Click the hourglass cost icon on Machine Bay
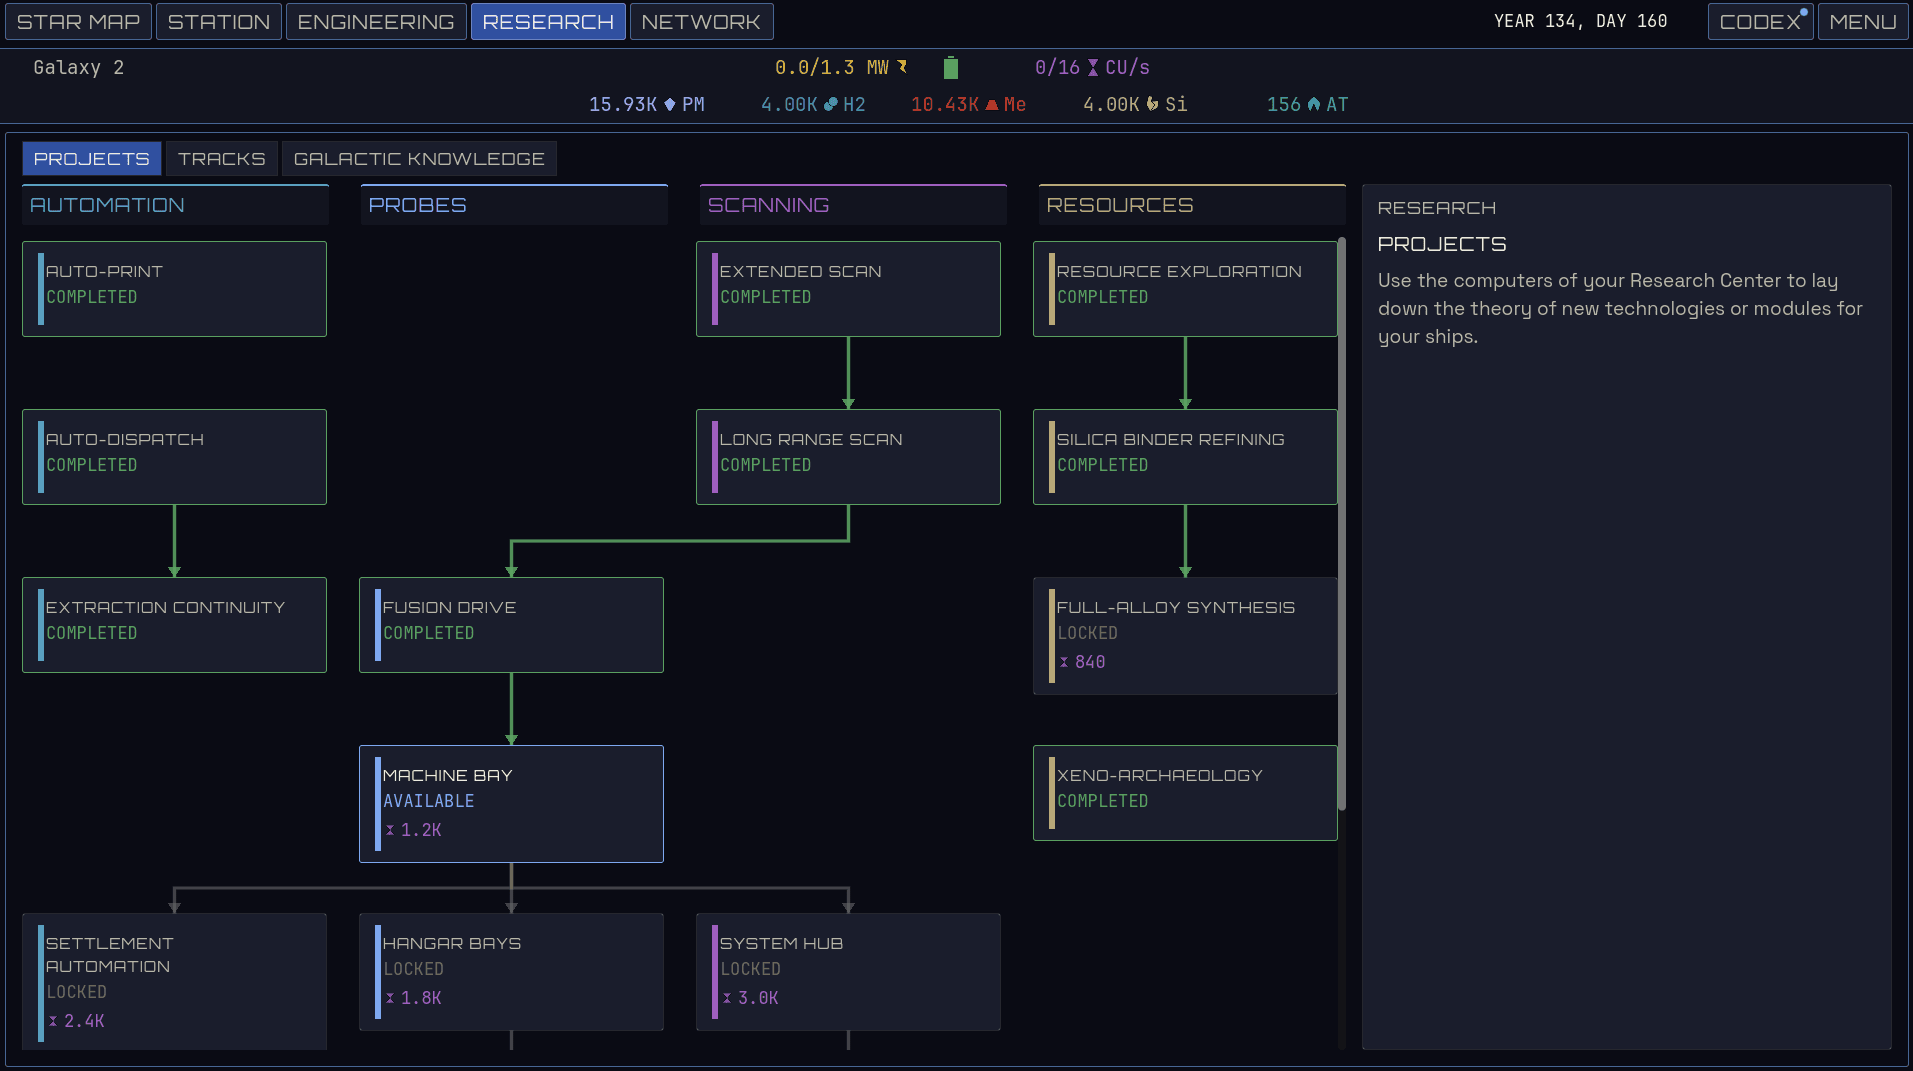Viewport: 1913px width, 1071px height. (x=390, y=830)
